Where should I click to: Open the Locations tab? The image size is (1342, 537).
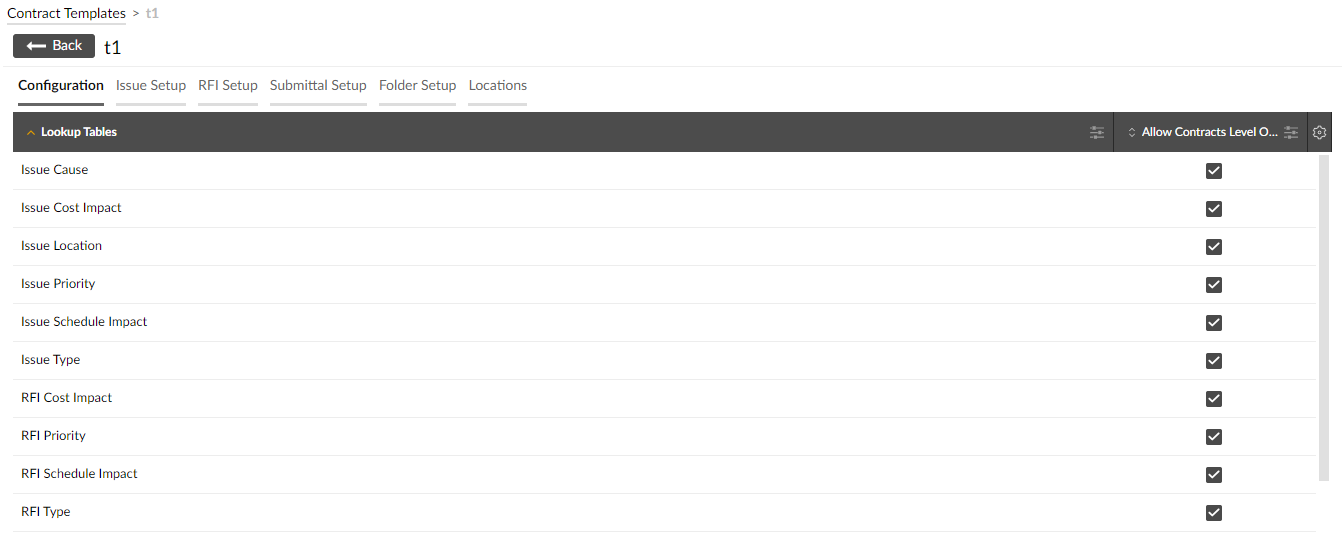498,86
